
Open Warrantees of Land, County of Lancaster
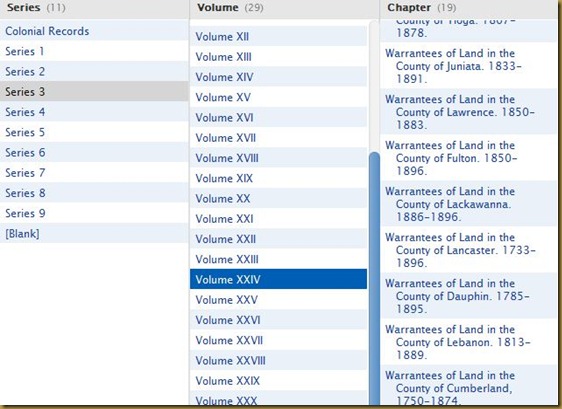[468, 250]
